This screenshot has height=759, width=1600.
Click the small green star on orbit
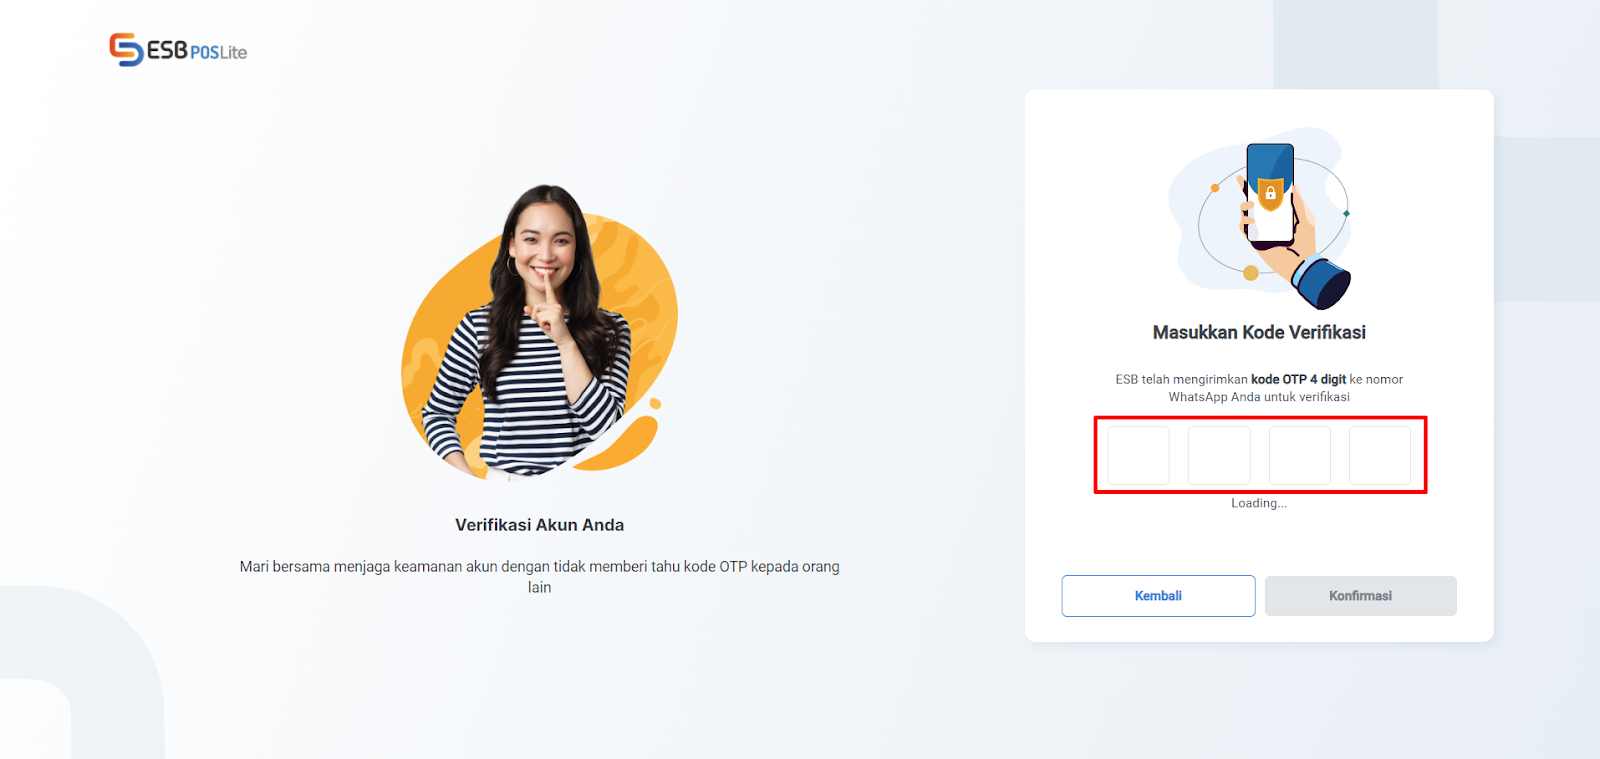(1346, 213)
